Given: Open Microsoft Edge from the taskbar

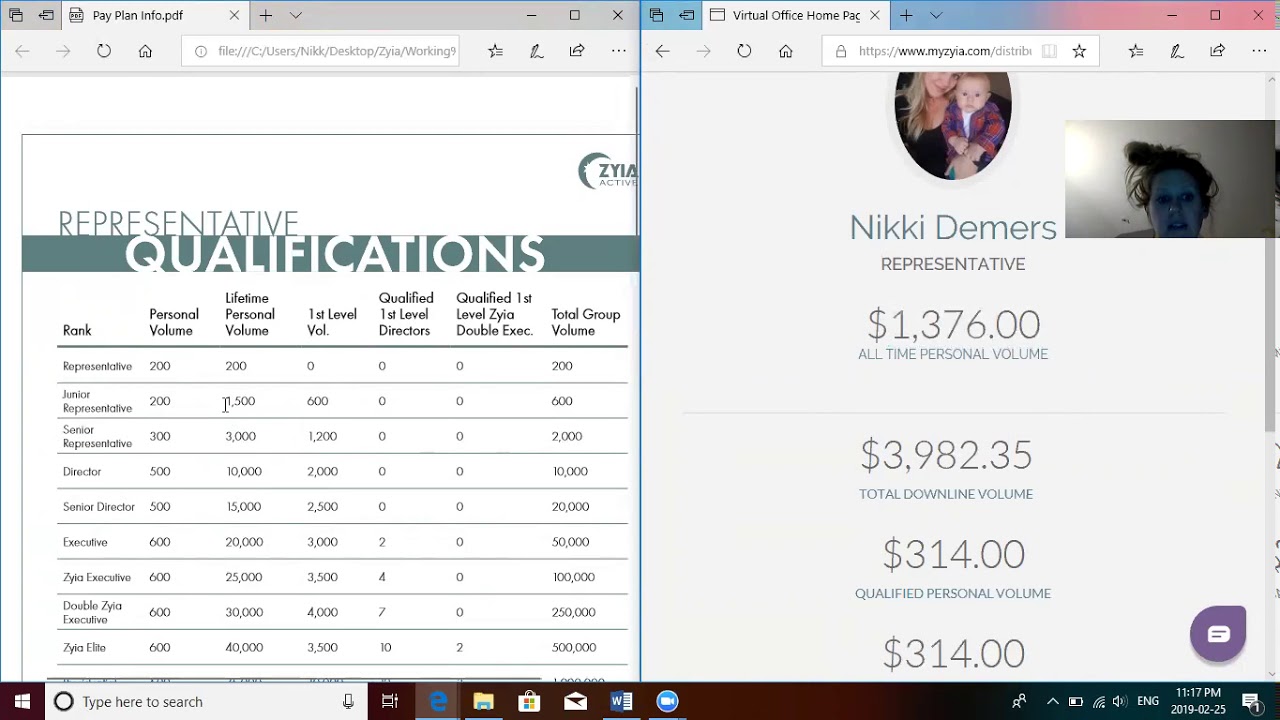Looking at the screenshot, I should [438, 701].
